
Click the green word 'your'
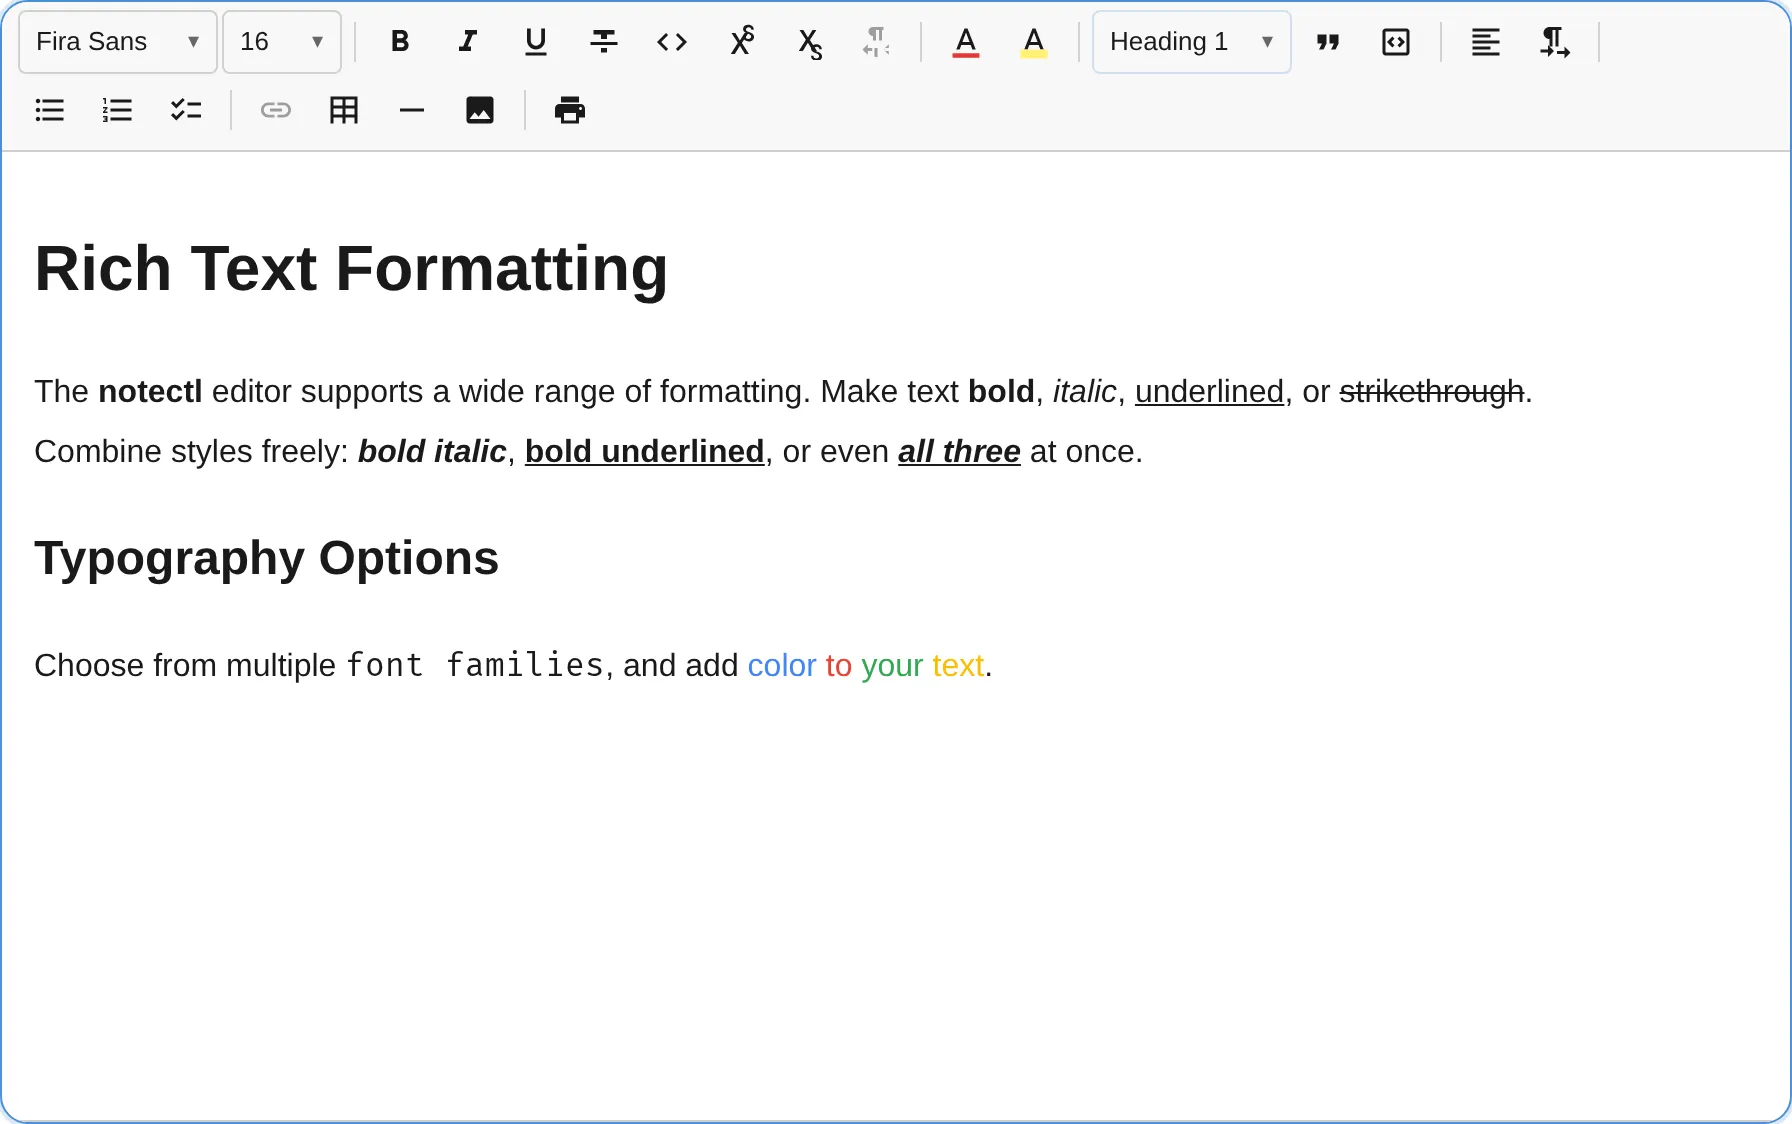click(892, 666)
